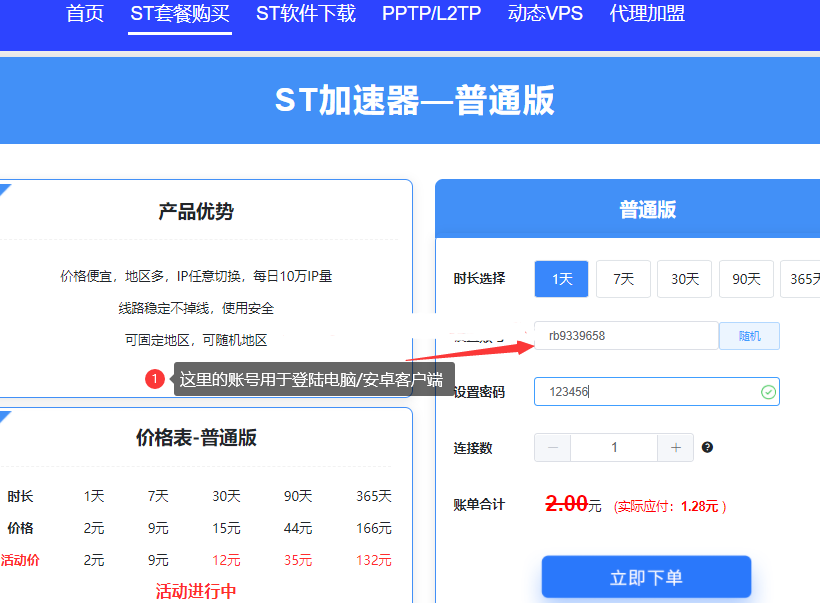The height and width of the screenshot is (603, 820).
Task: Increase connection count with plus button
Action: coord(675,448)
